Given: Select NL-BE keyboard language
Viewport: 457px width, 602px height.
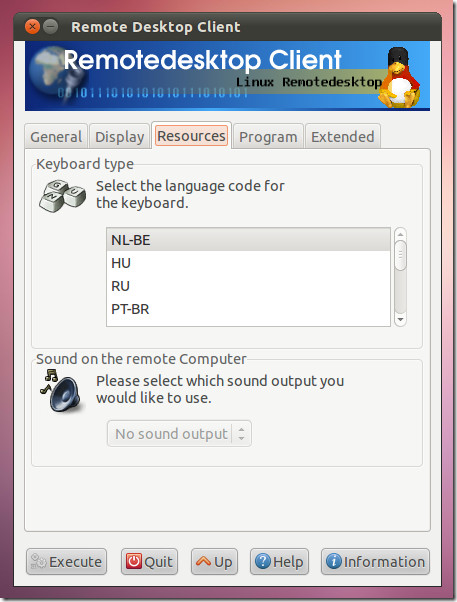Looking at the screenshot, I should coord(248,240).
